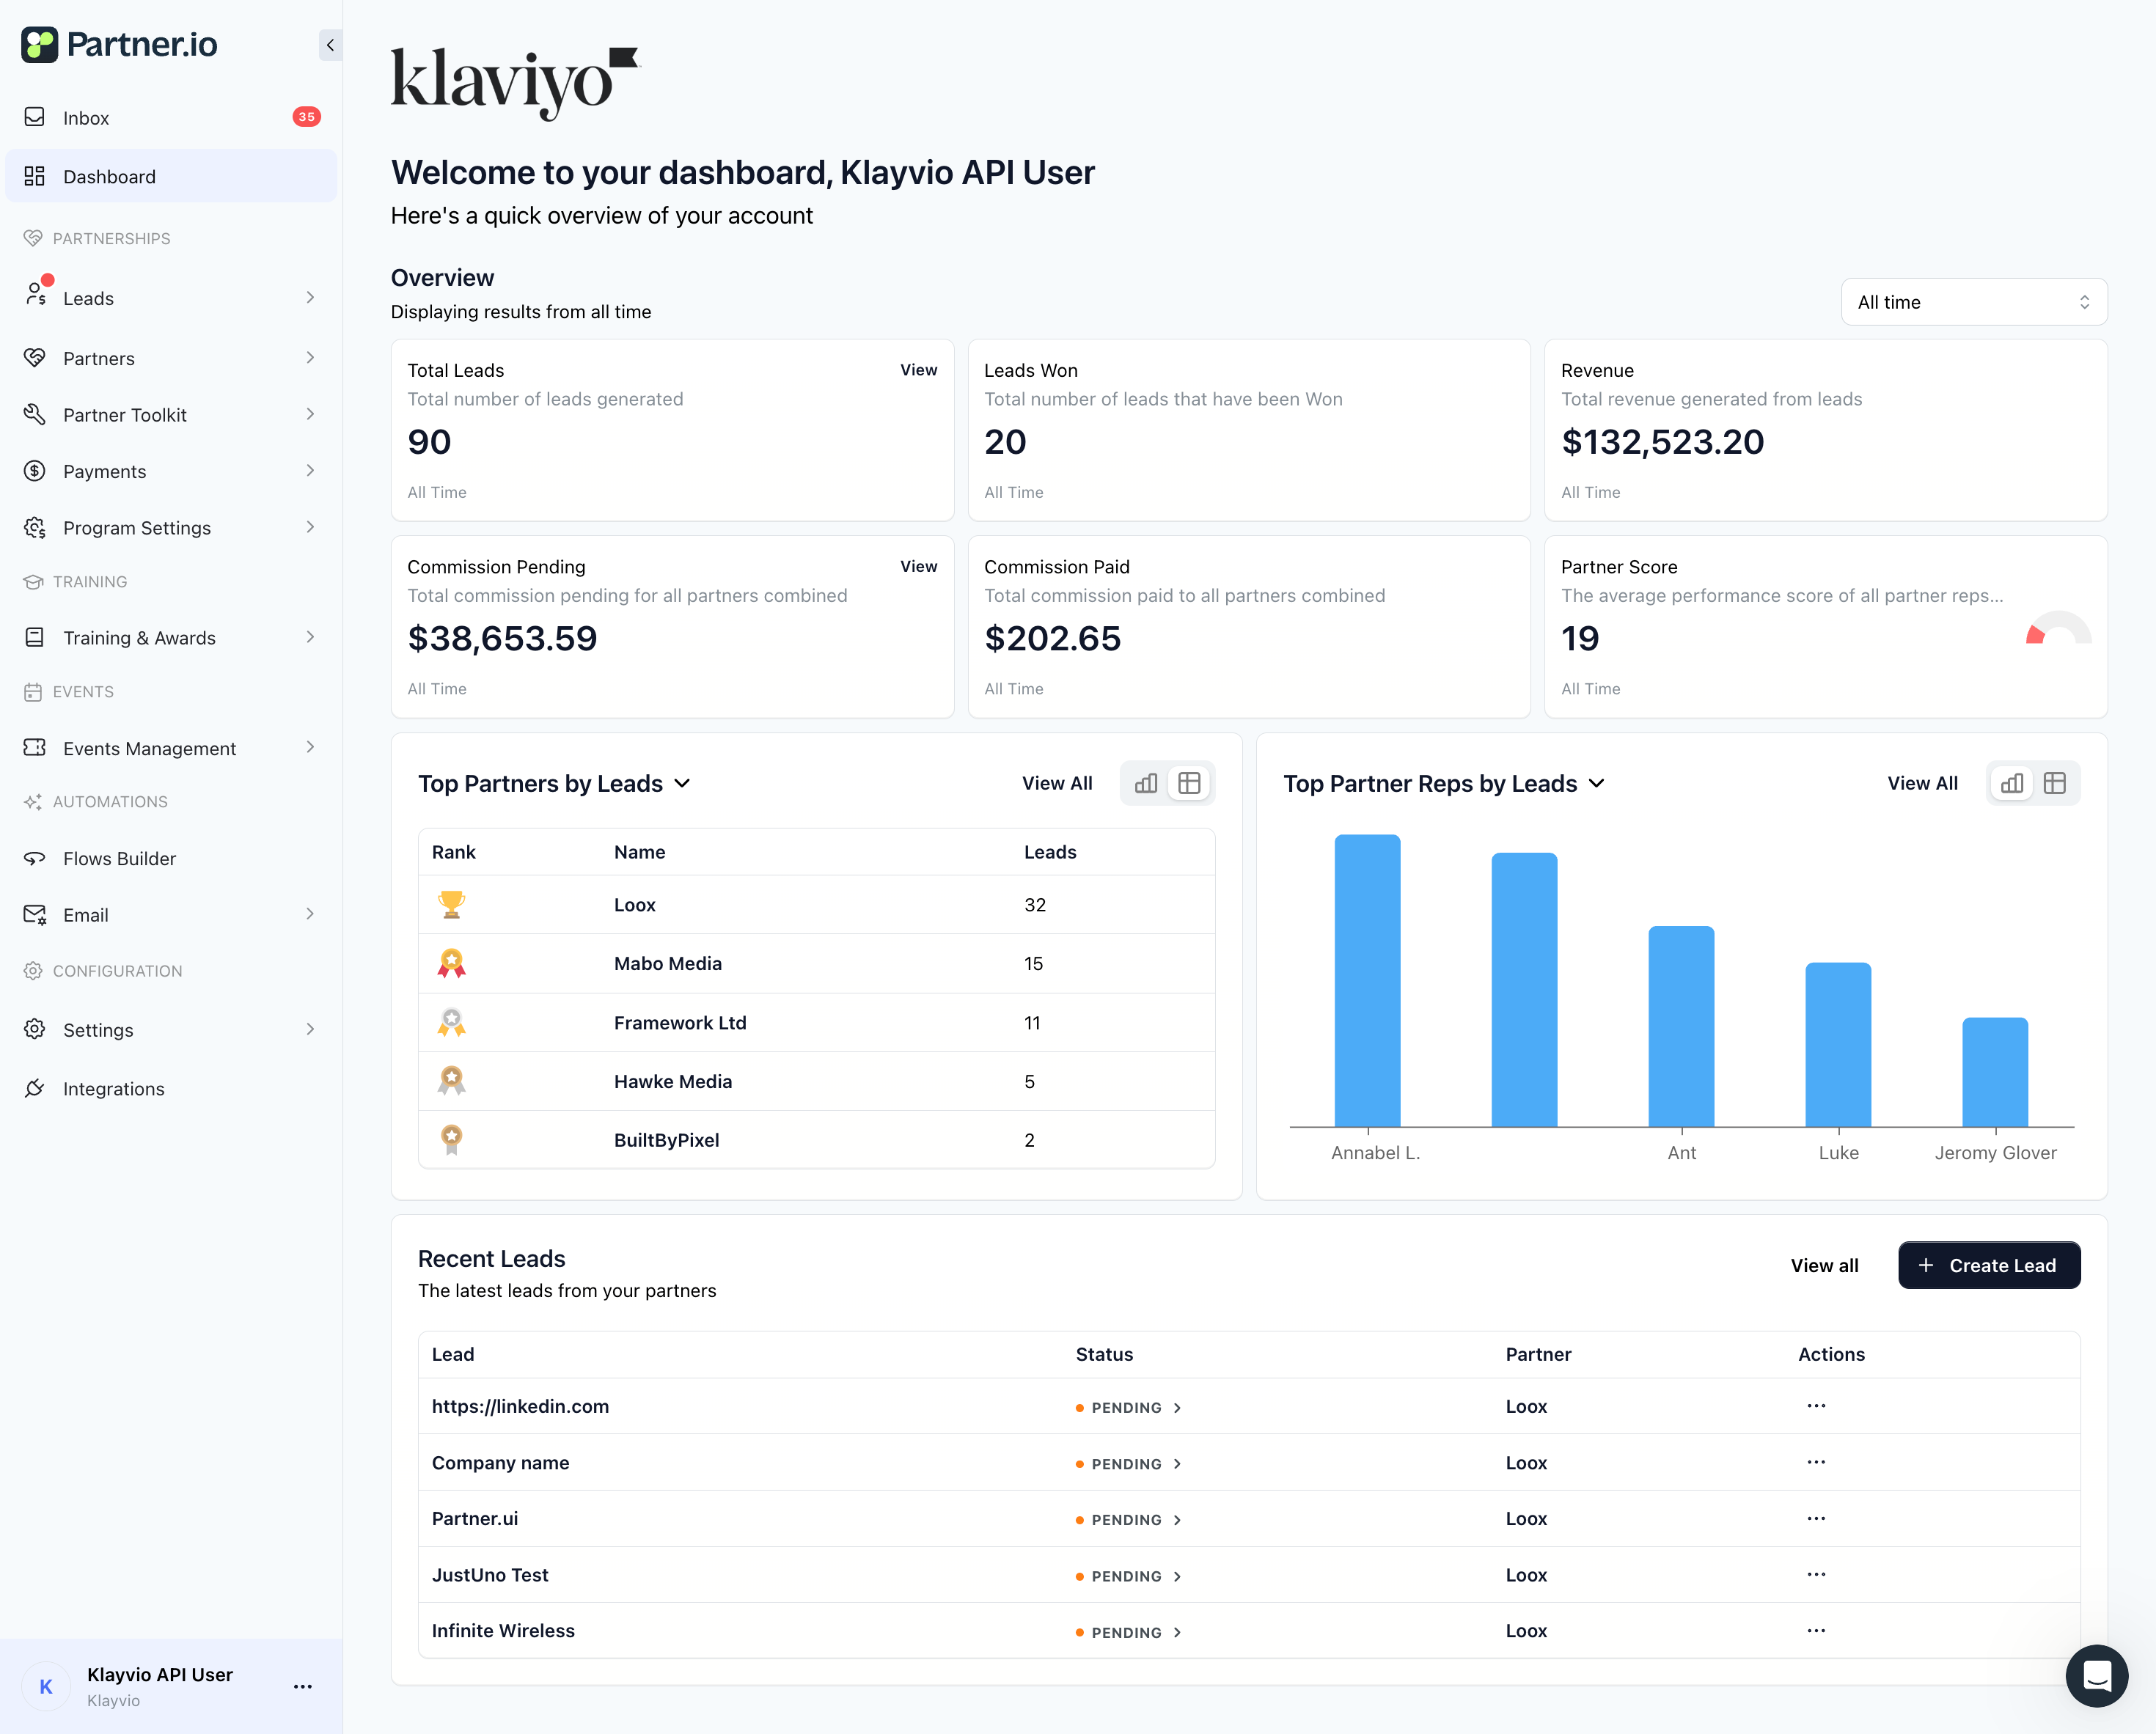Open Flows Builder in the sidebar
This screenshot has width=2156, height=1734.
(119, 858)
